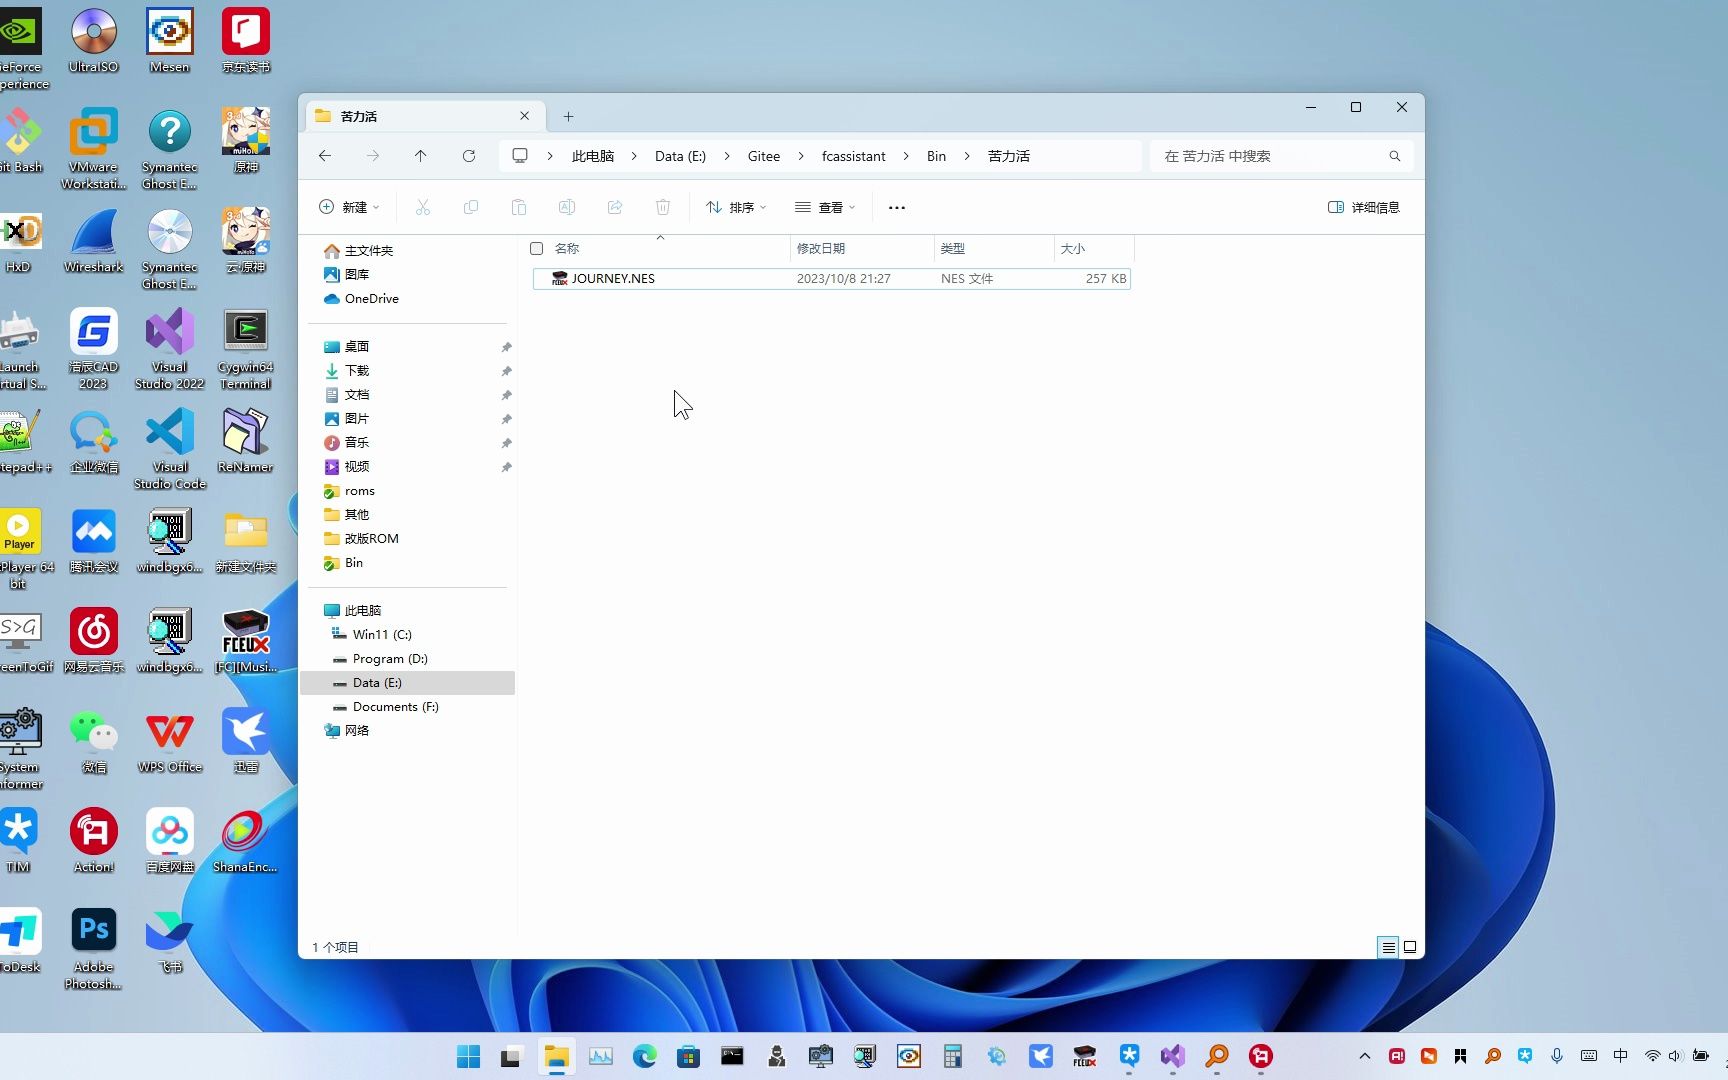The image size is (1728, 1080).
Task: Toggle the select all items checkbox
Action: 537,249
